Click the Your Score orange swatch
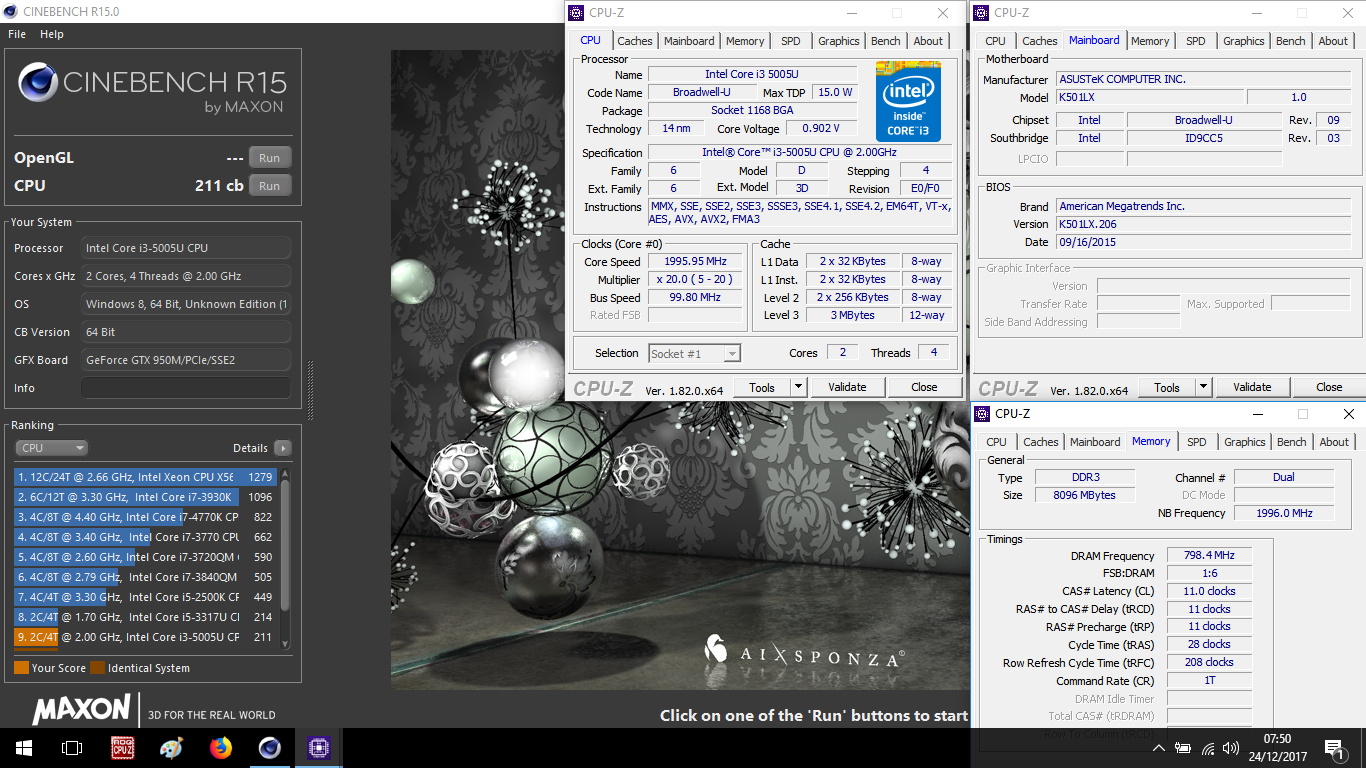This screenshot has height=768, width=1366. pos(21,668)
